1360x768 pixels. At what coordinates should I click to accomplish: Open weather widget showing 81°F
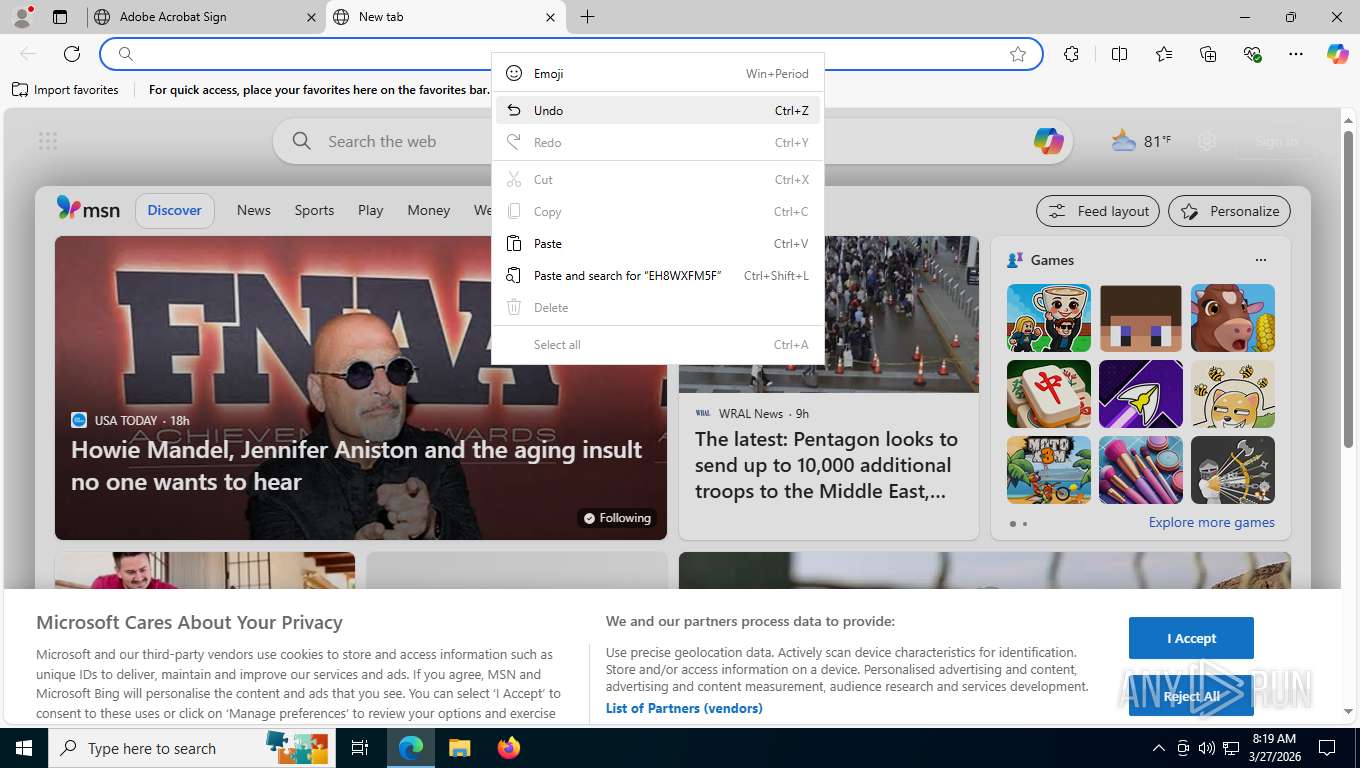coord(1141,141)
